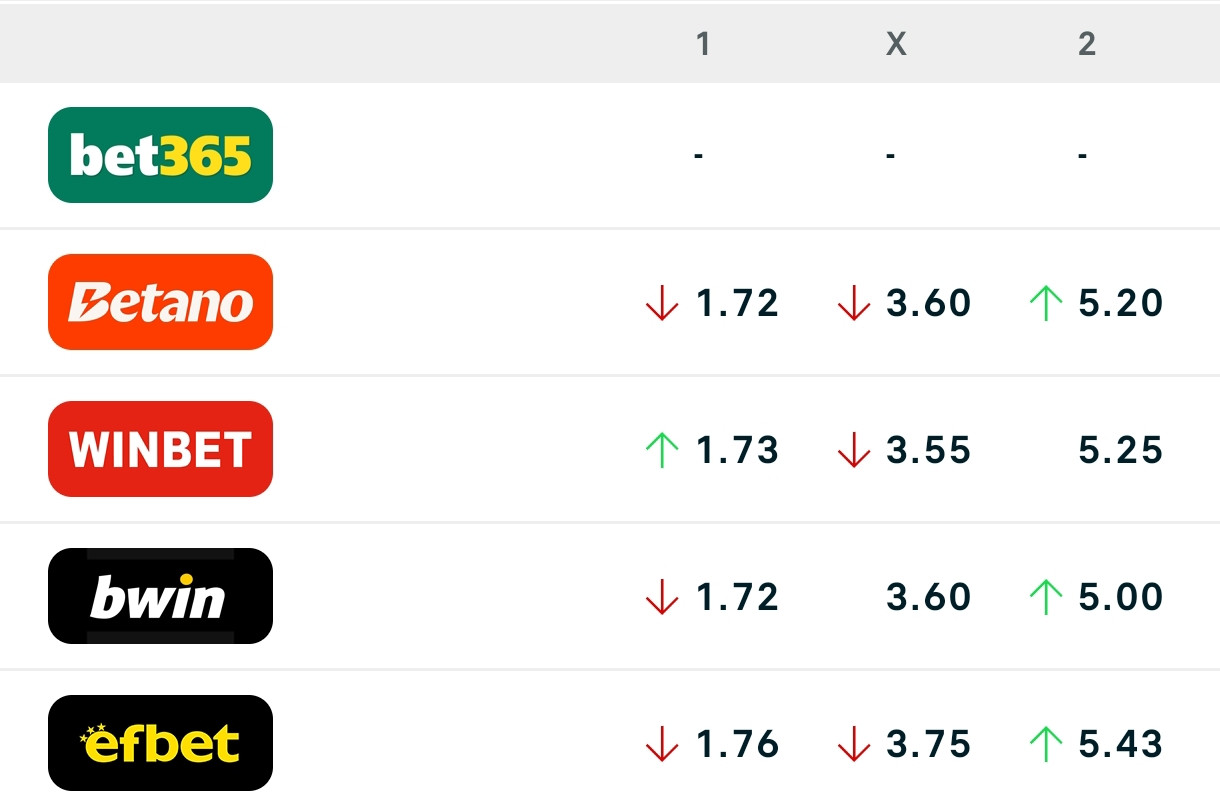Click the column 2 header
Image resolution: width=1220 pixels, height=812 pixels.
pyautogui.click(x=1087, y=43)
